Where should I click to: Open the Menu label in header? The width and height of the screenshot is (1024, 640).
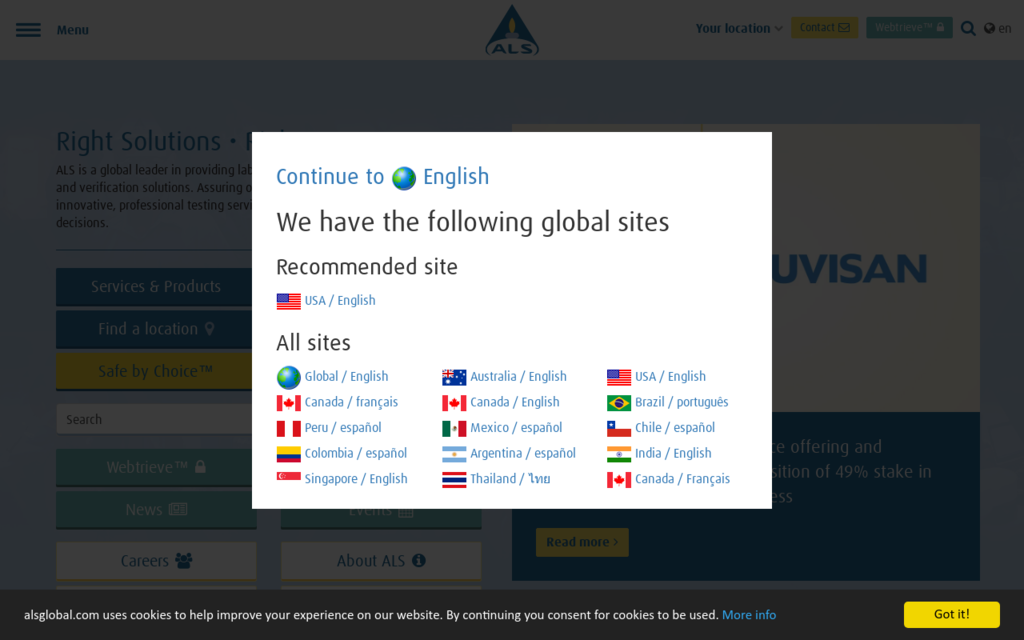point(72,30)
